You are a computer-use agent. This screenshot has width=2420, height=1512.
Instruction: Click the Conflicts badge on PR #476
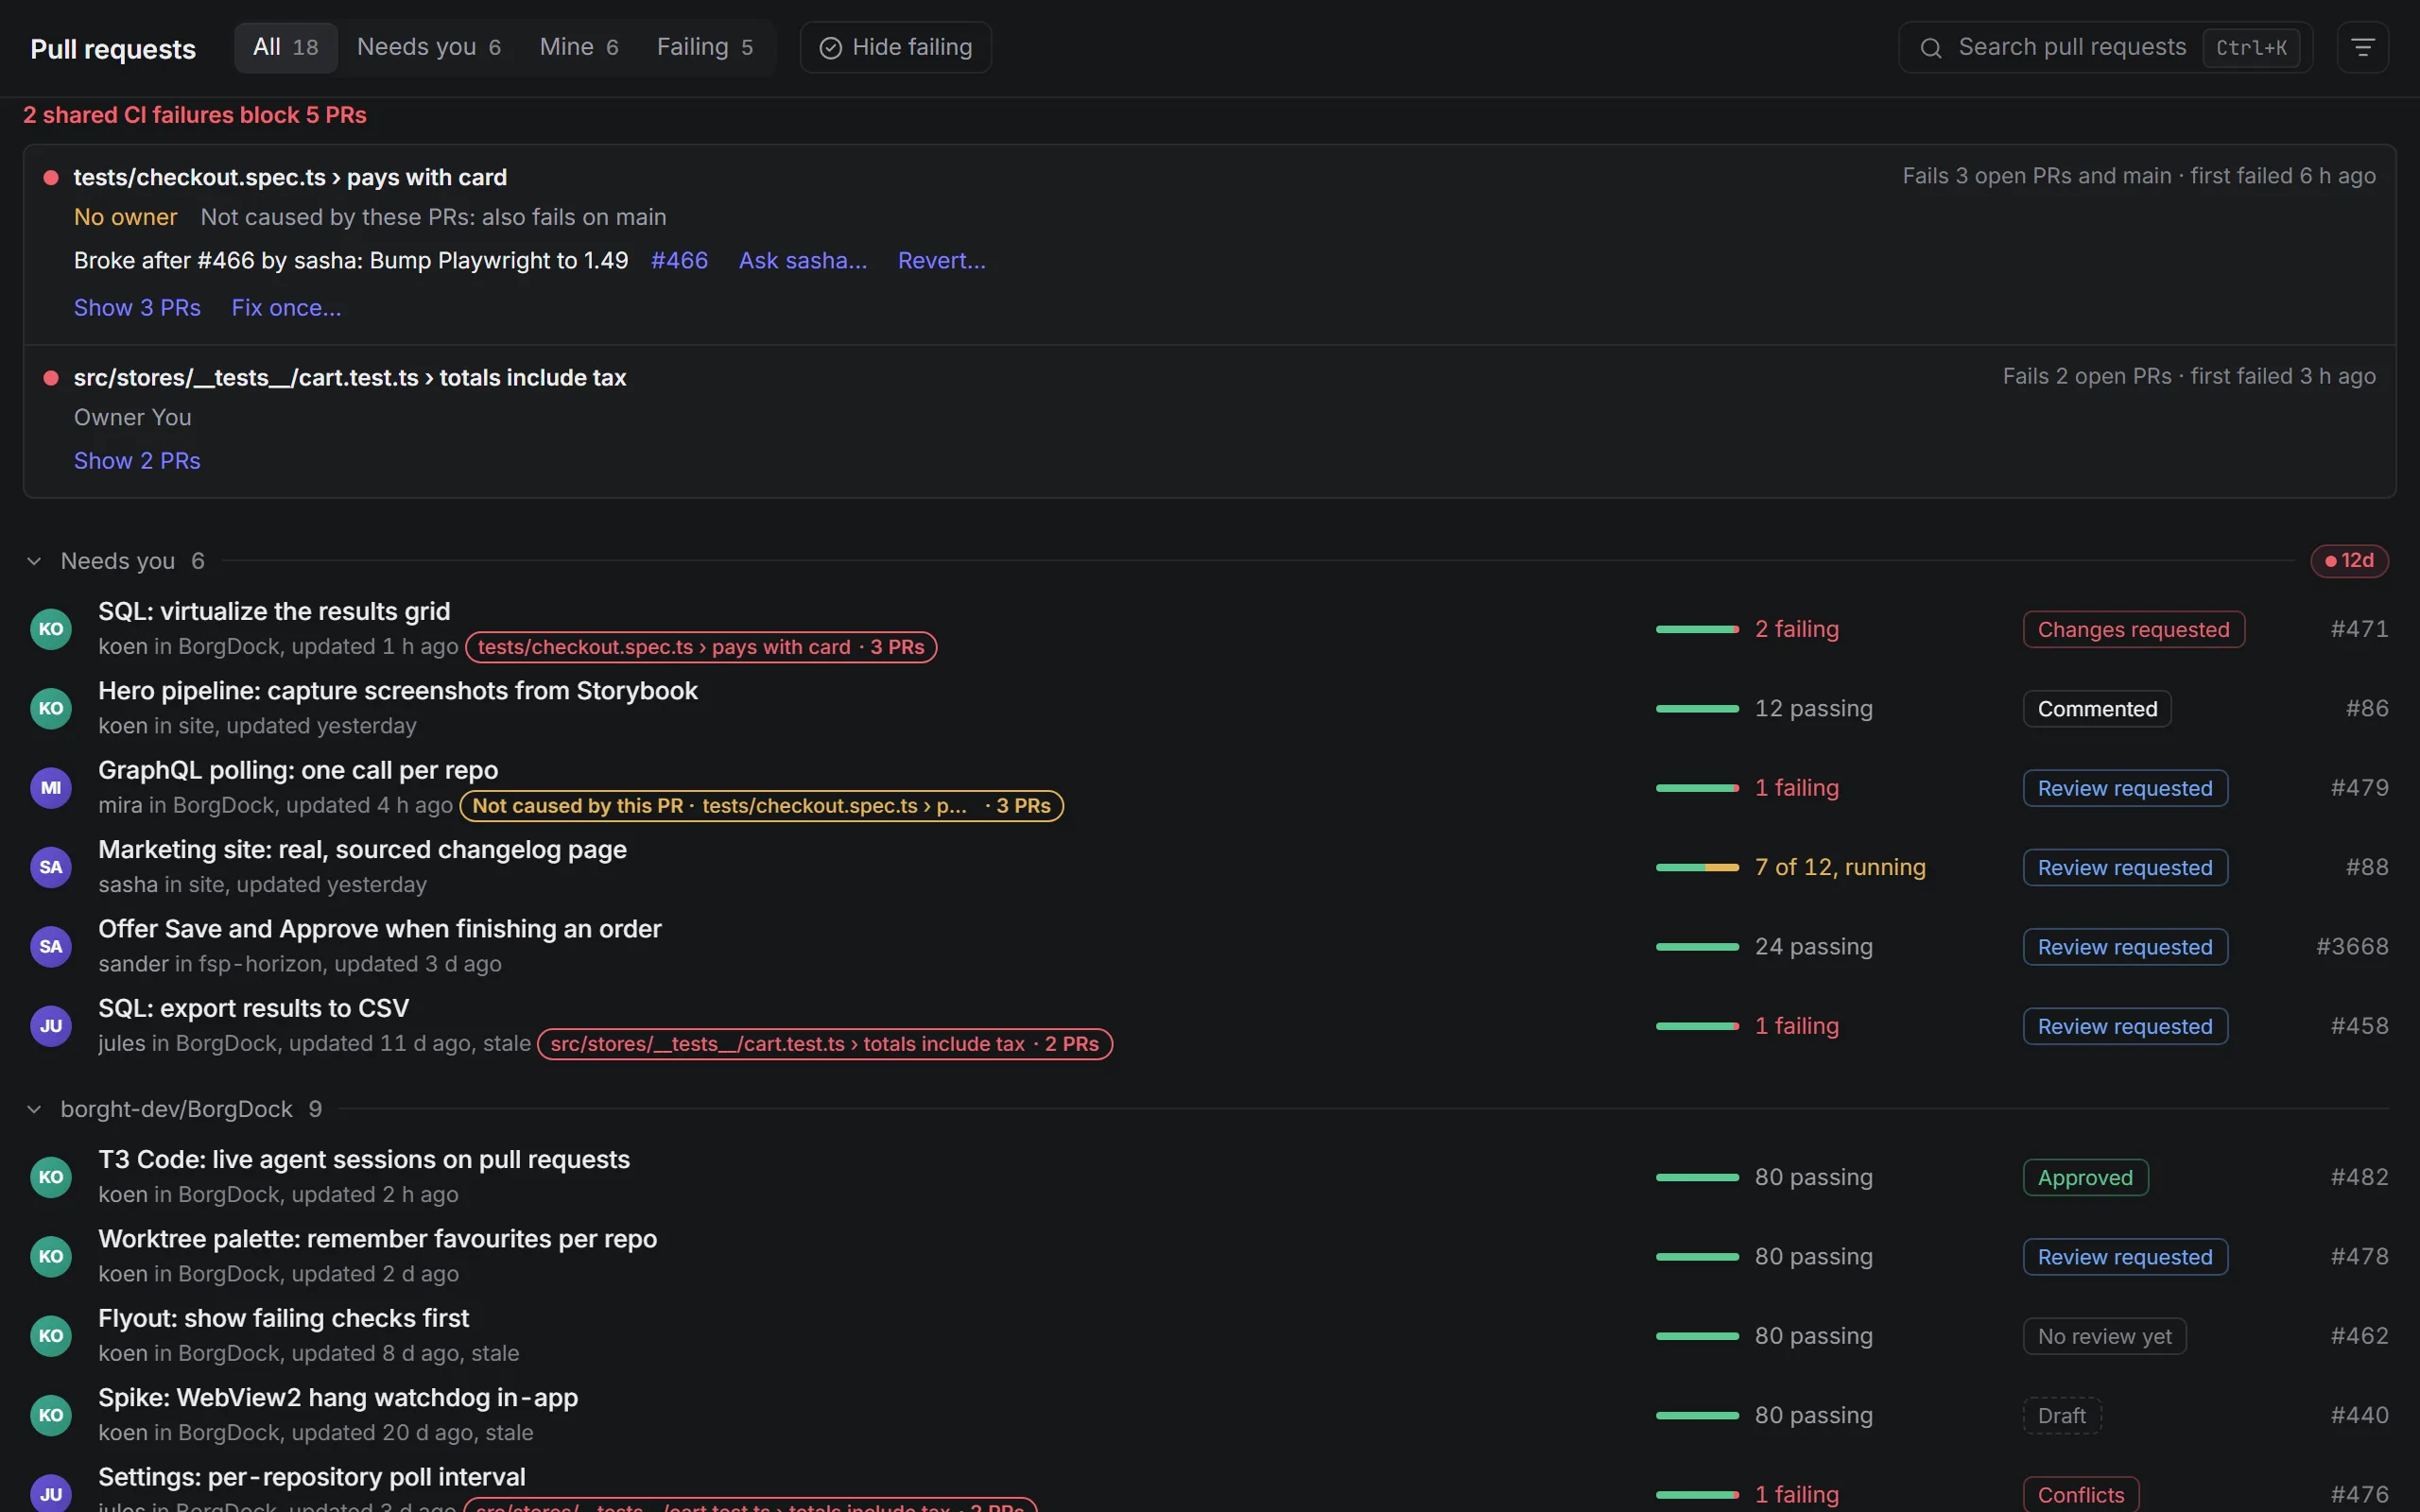pos(2081,1494)
